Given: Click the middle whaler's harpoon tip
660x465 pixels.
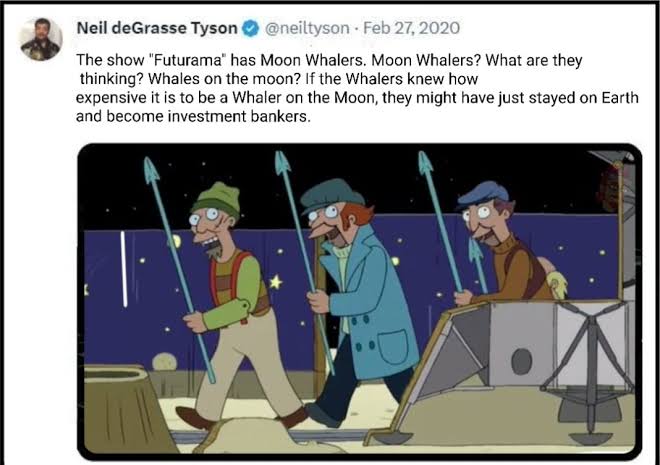Looking at the screenshot, I should (282, 163).
